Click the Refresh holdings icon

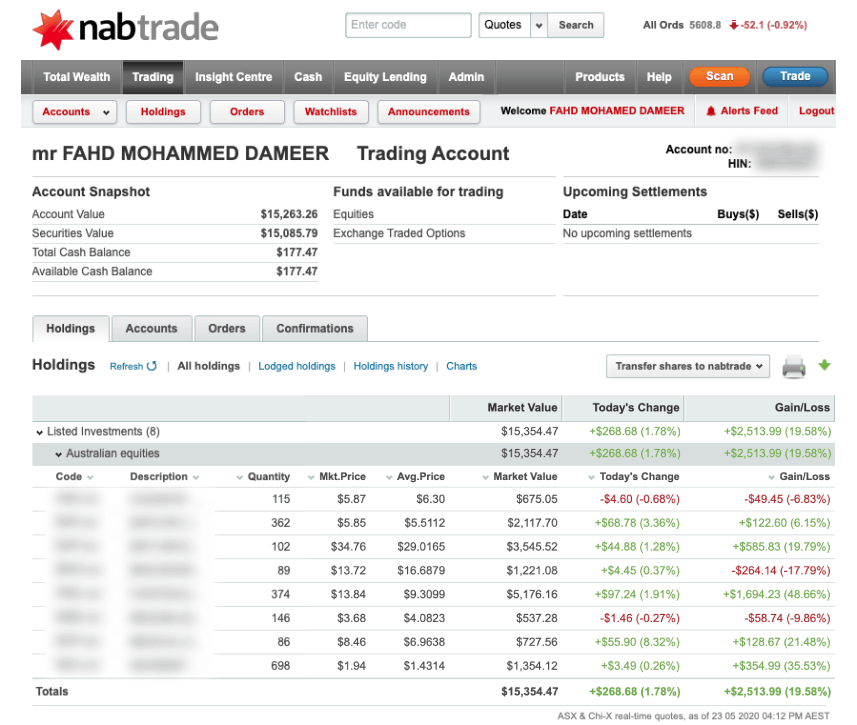click(152, 367)
